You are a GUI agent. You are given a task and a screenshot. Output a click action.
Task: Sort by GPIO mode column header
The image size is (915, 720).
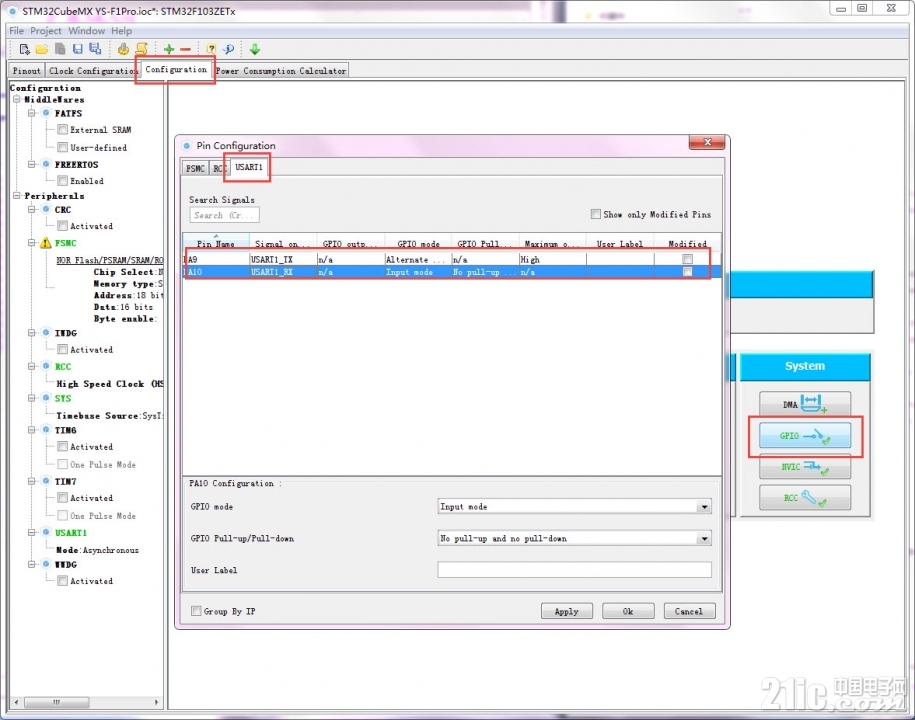pyautogui.click(x=418, y=243)
